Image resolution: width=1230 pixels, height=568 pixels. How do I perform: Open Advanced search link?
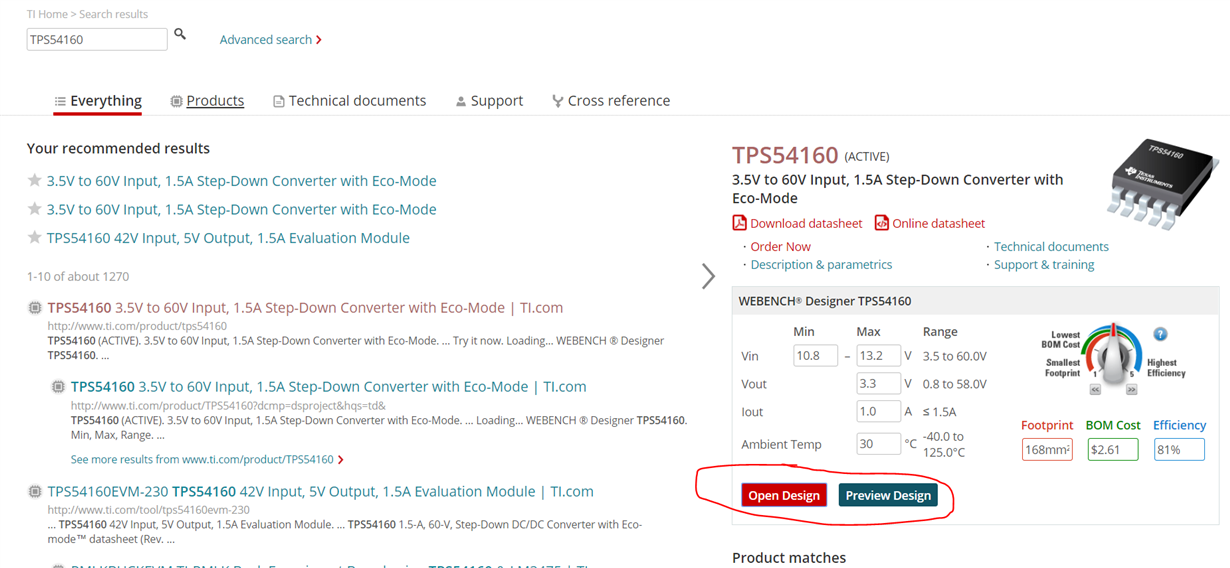pyautogui.click(x=271, y=40)
